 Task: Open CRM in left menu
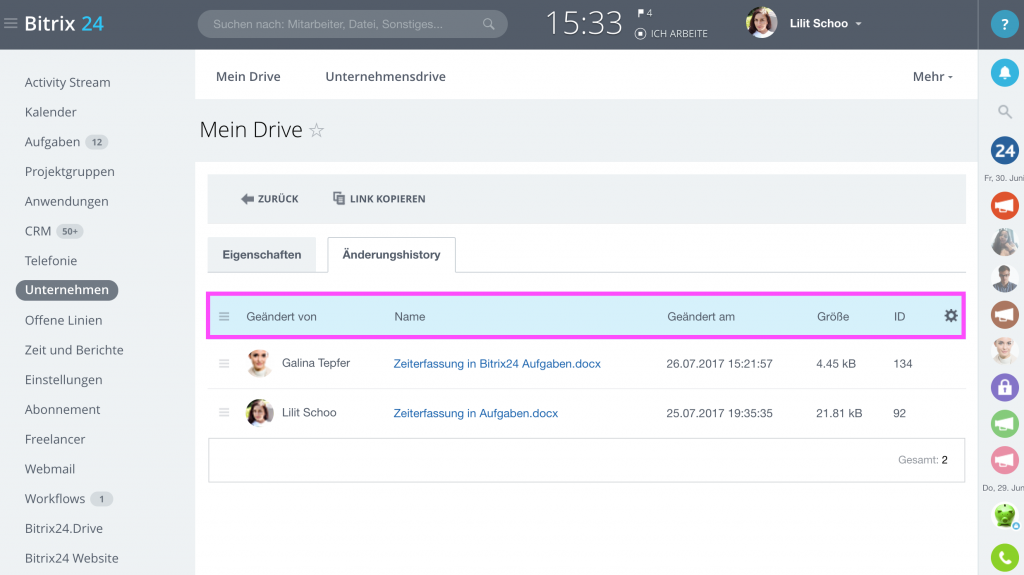pyautogui.click(x=38, y=231)
